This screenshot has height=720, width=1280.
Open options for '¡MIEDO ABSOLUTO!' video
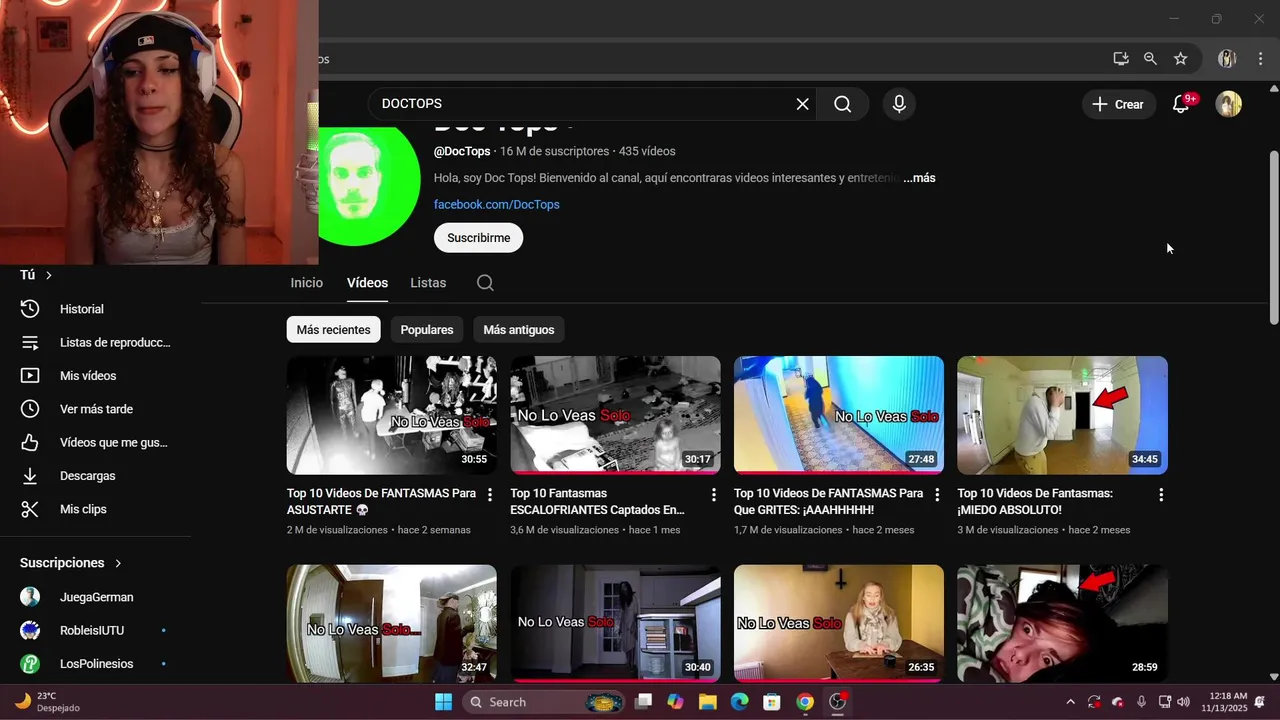click(1161, 495)
